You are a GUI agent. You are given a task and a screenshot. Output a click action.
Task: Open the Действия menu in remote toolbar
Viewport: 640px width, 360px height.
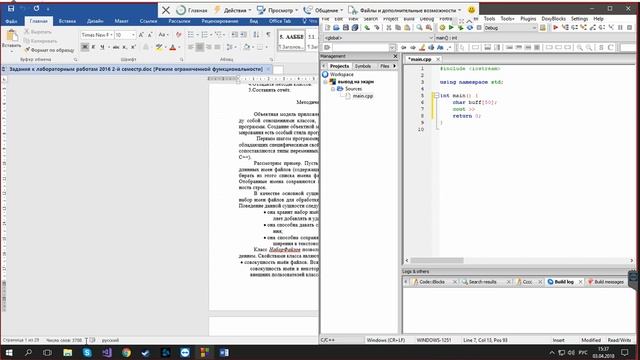(233, 10)
